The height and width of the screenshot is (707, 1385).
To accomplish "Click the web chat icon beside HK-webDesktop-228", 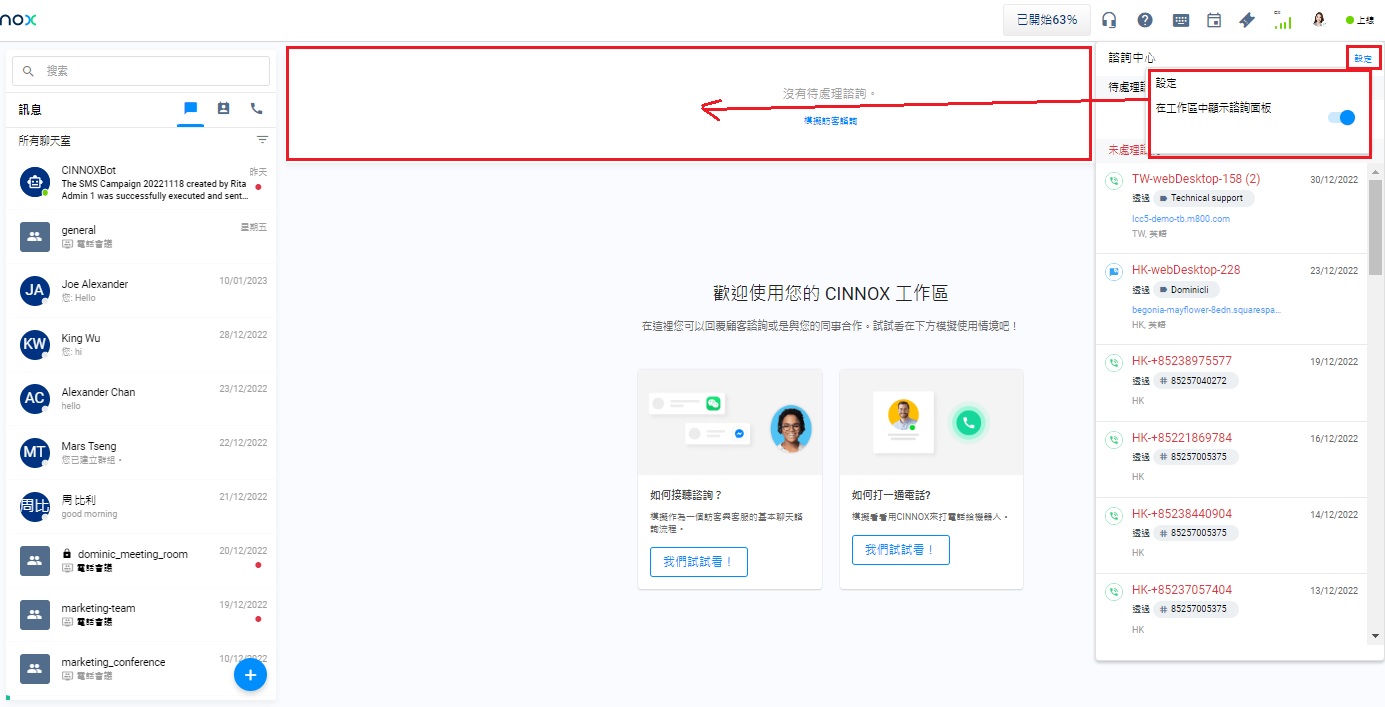I will click(x=1113, y=271).
